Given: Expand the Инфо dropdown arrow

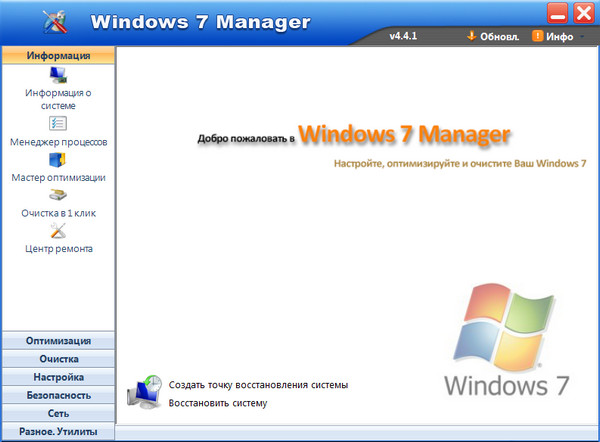Looking at the screenshot, I should [x=582, y=37].
